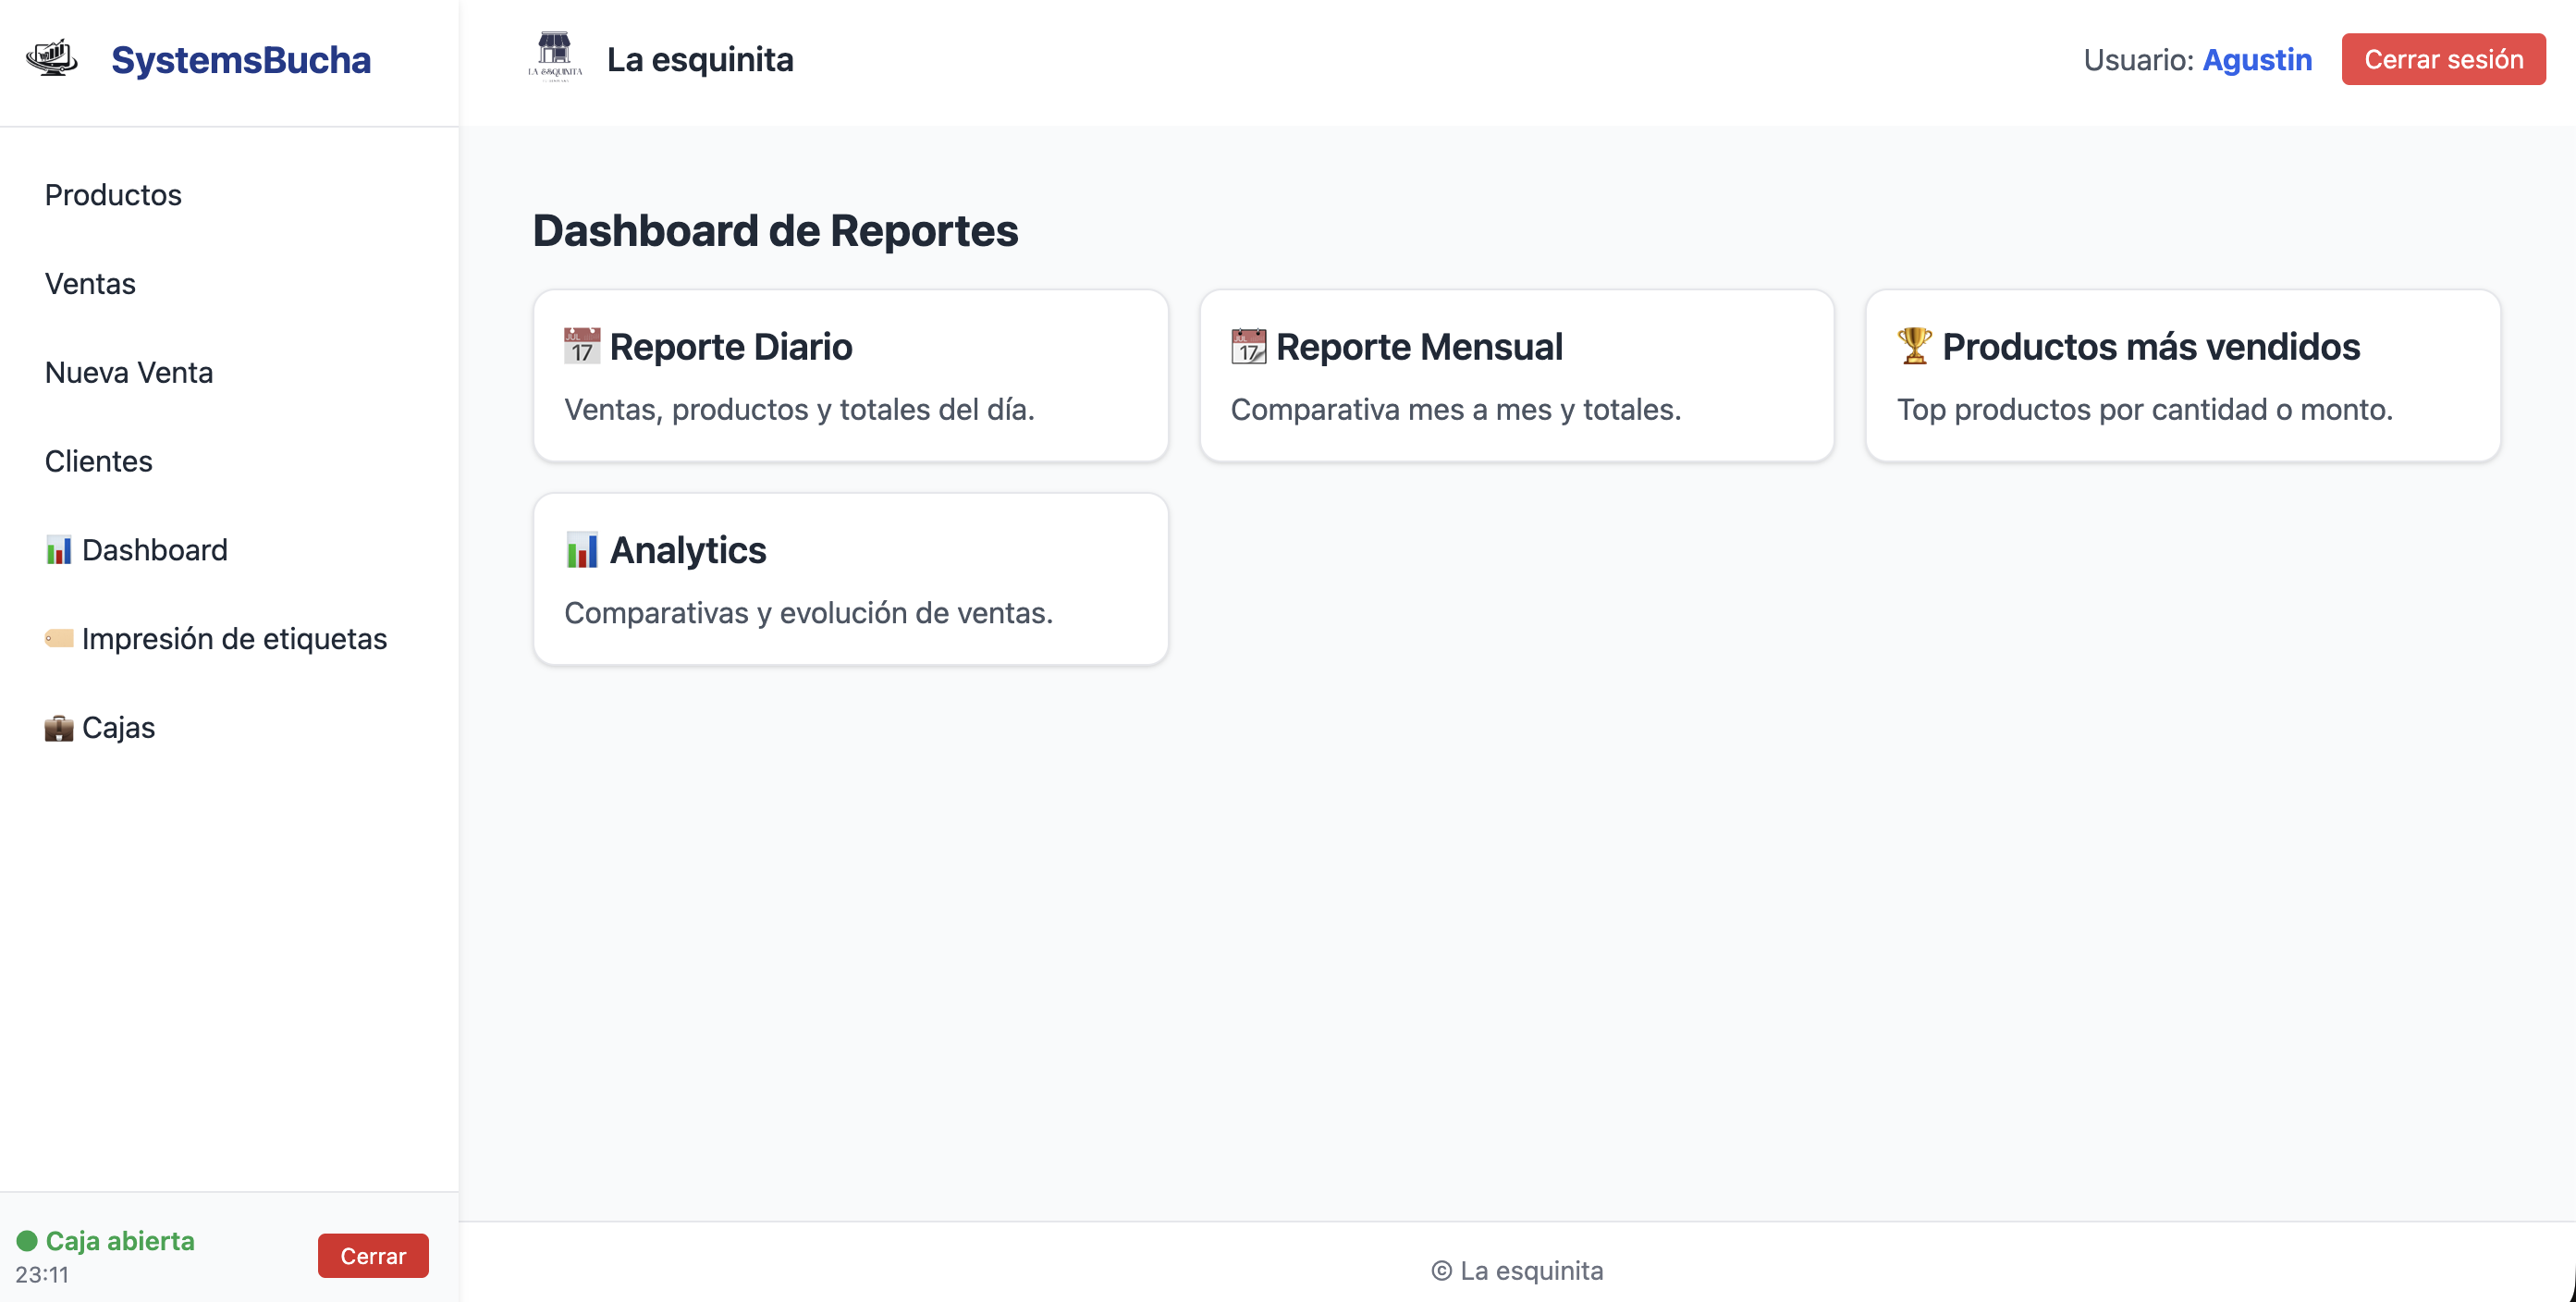Open the Analytics card
This screenshot has width=2576, height=1302.
pyautogui.click(x=851, y=579)
